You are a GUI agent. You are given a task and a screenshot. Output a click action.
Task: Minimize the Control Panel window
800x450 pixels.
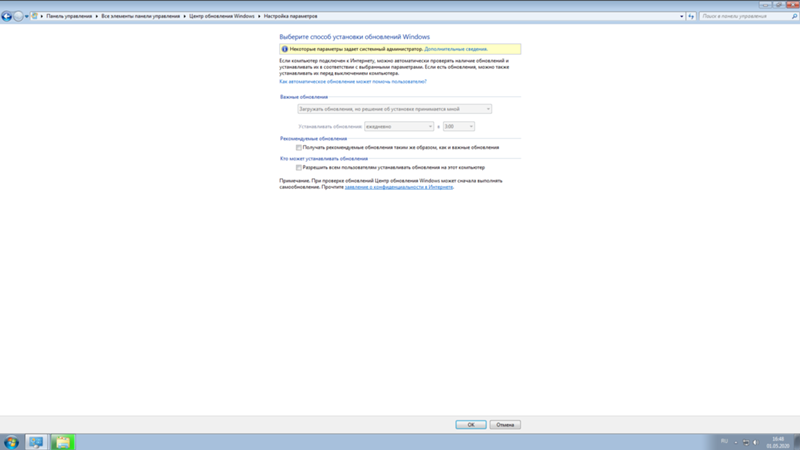(765, 5)
